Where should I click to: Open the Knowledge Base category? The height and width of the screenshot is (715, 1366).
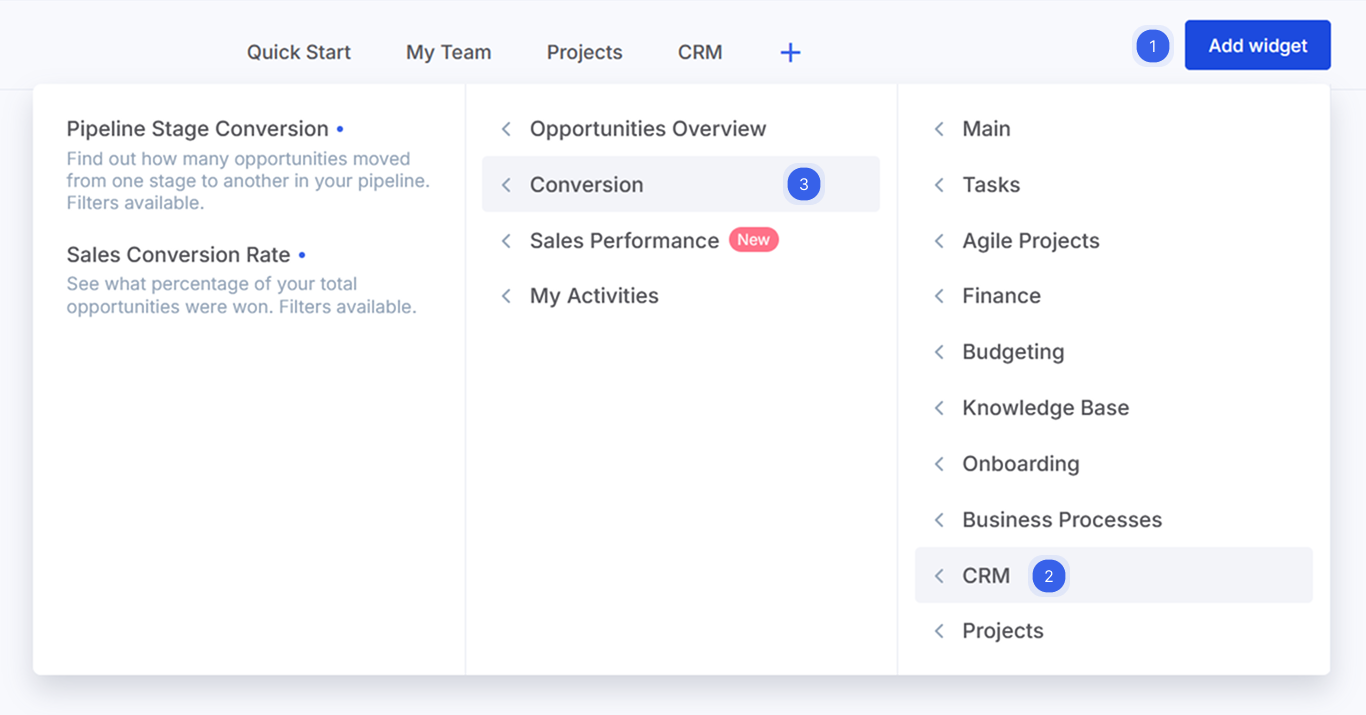(x=1045, y=408)
